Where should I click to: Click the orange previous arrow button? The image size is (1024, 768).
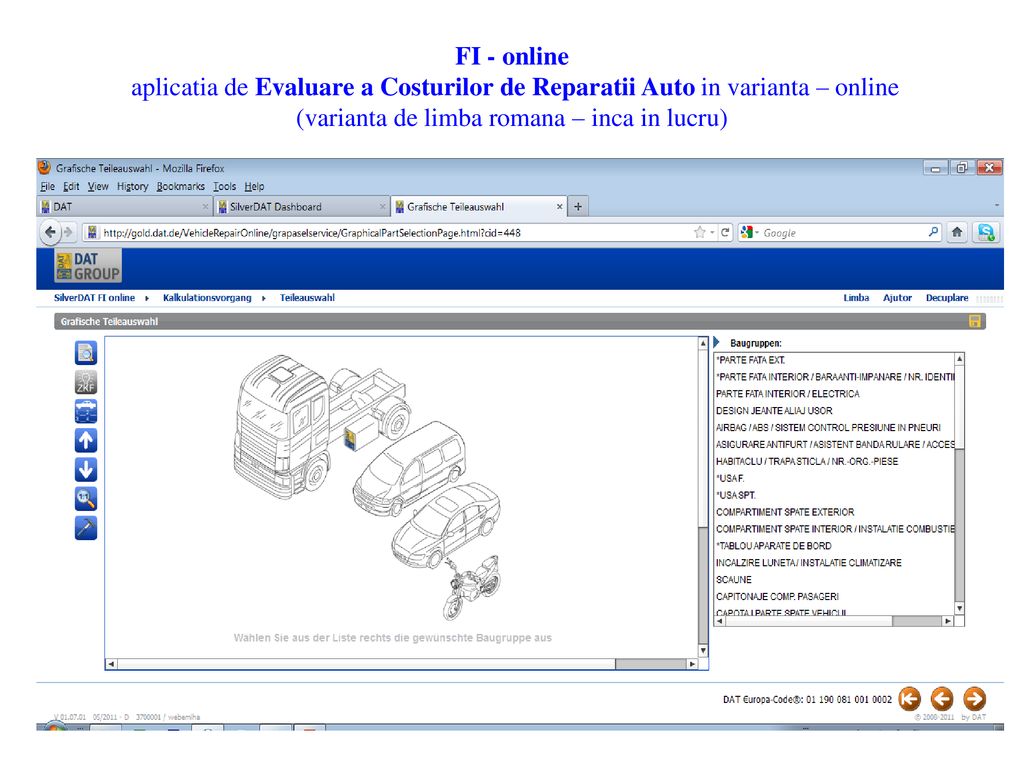click(x=942, y=699)
